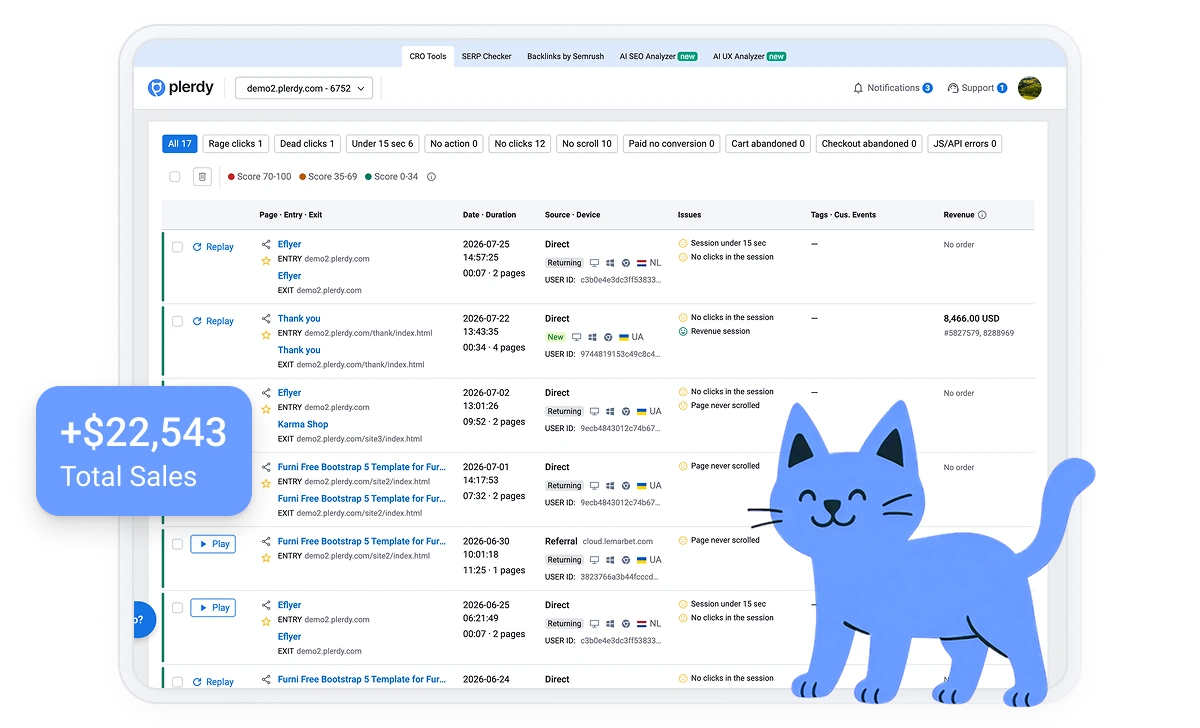The width and height of the screenshot is (1200, 728).
Task: Replay the 2026-06-24 Furni session
Action: [x=213, y=682]
